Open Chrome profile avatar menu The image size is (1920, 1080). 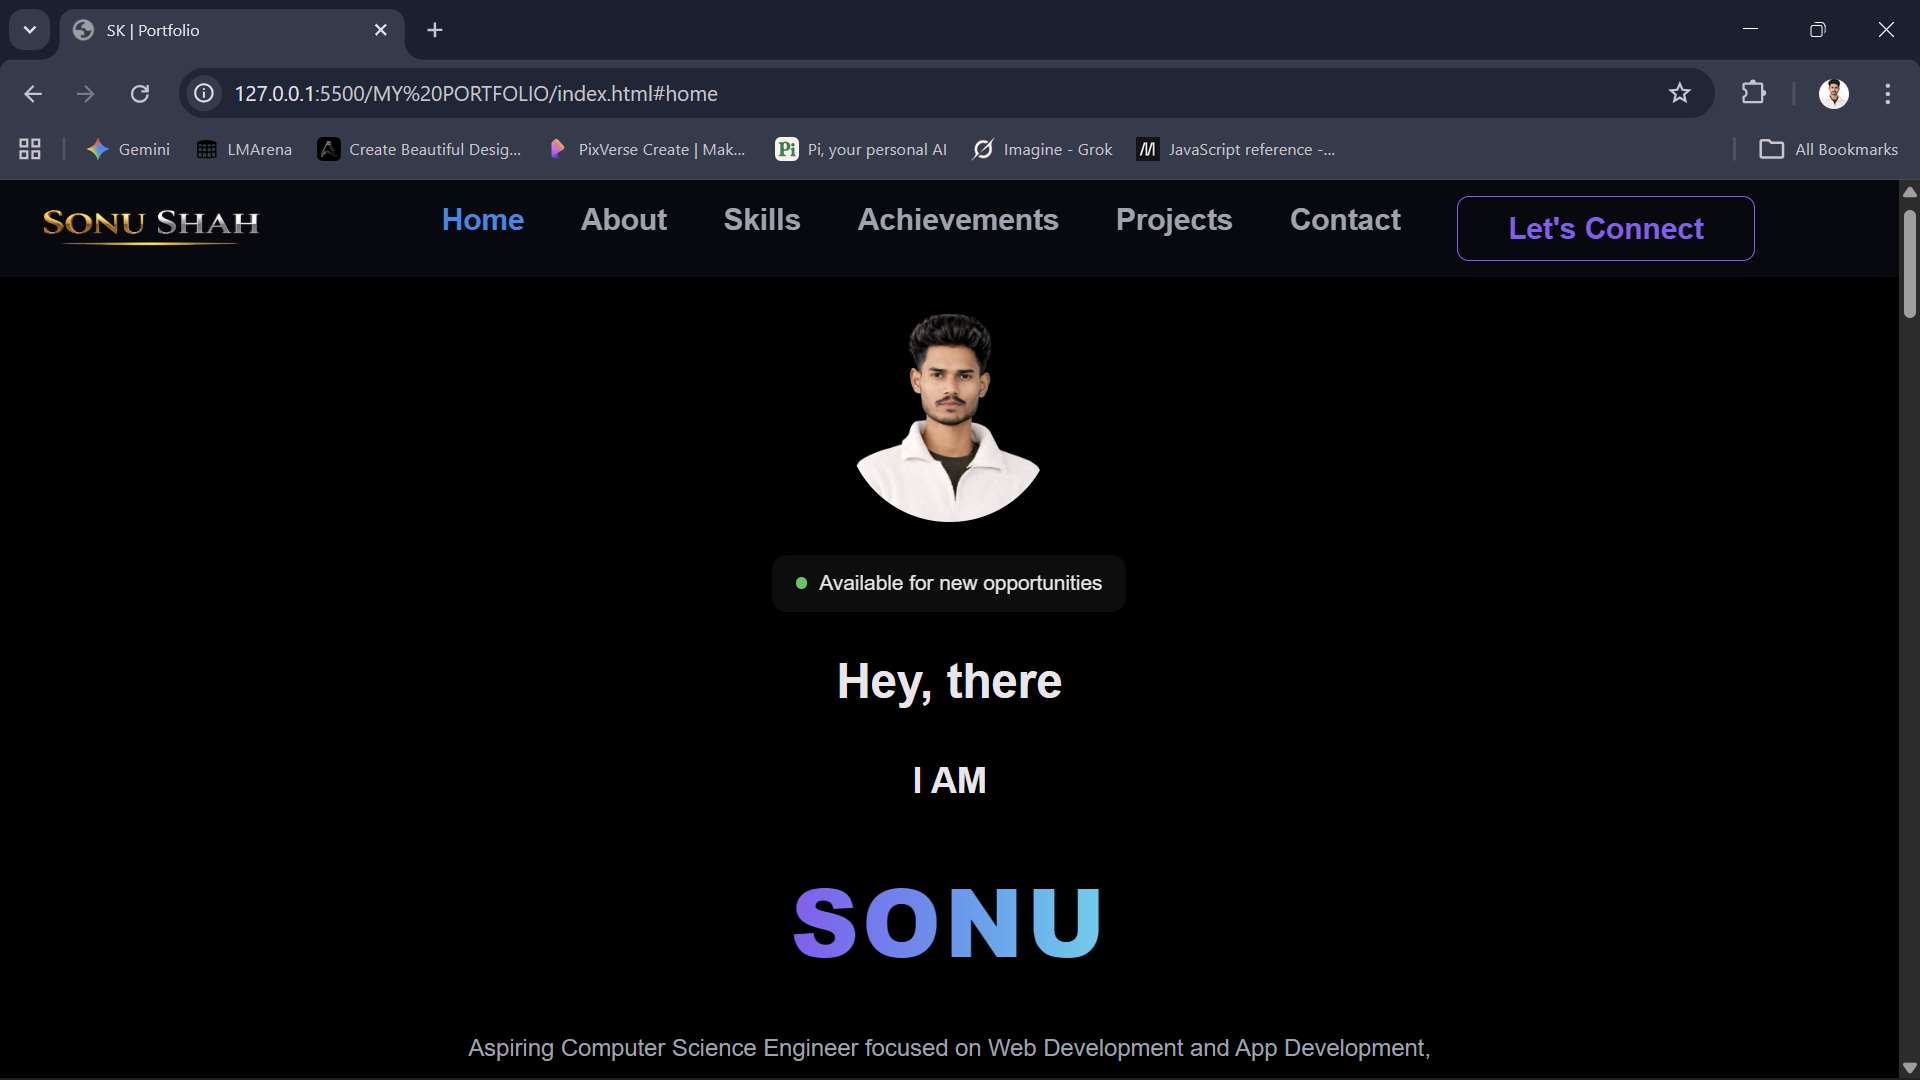(x=1833, y=94)
